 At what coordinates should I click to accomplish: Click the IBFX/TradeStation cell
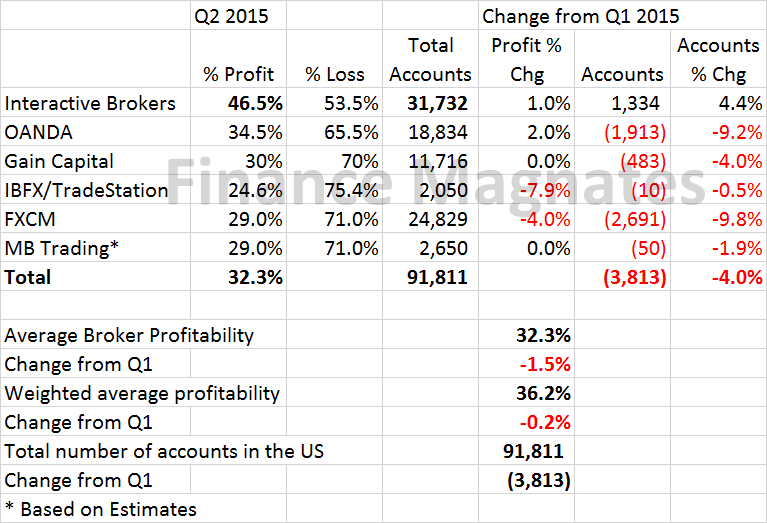click(86, 191)
